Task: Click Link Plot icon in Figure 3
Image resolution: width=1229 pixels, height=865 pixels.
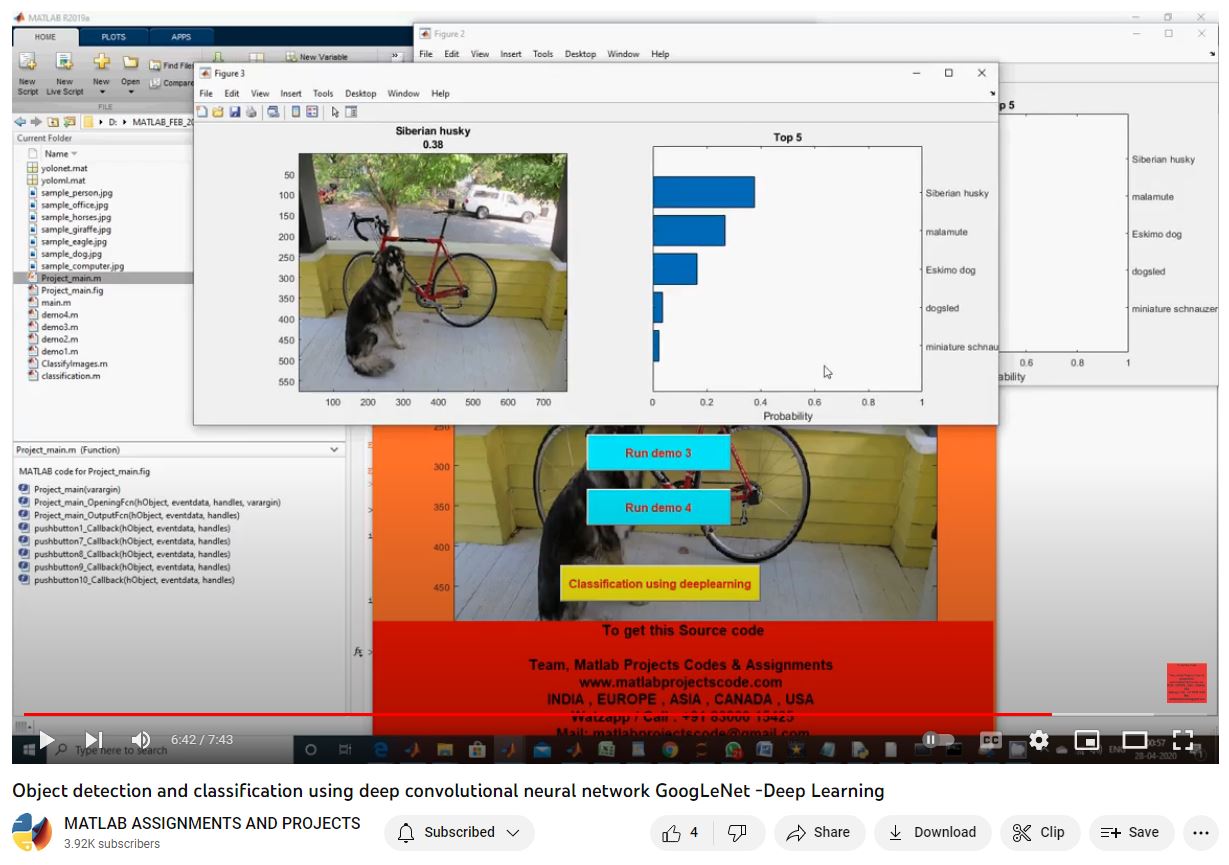Action: tap(273, 112)
